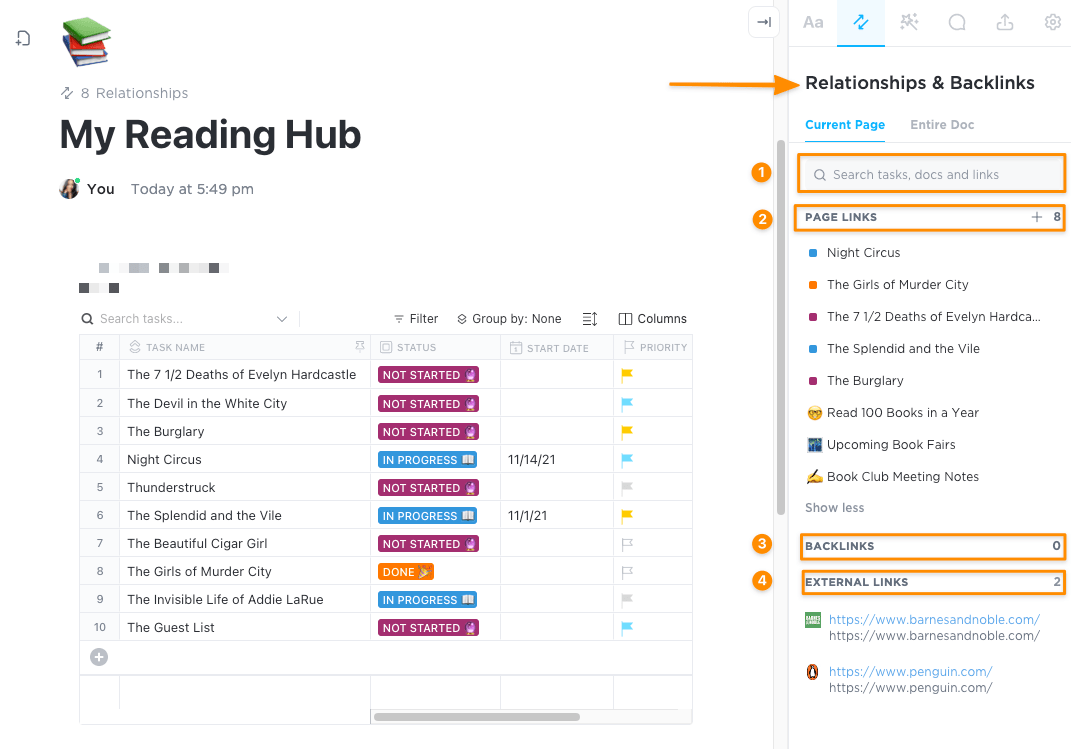Open the Columns selector

point(653,319)
